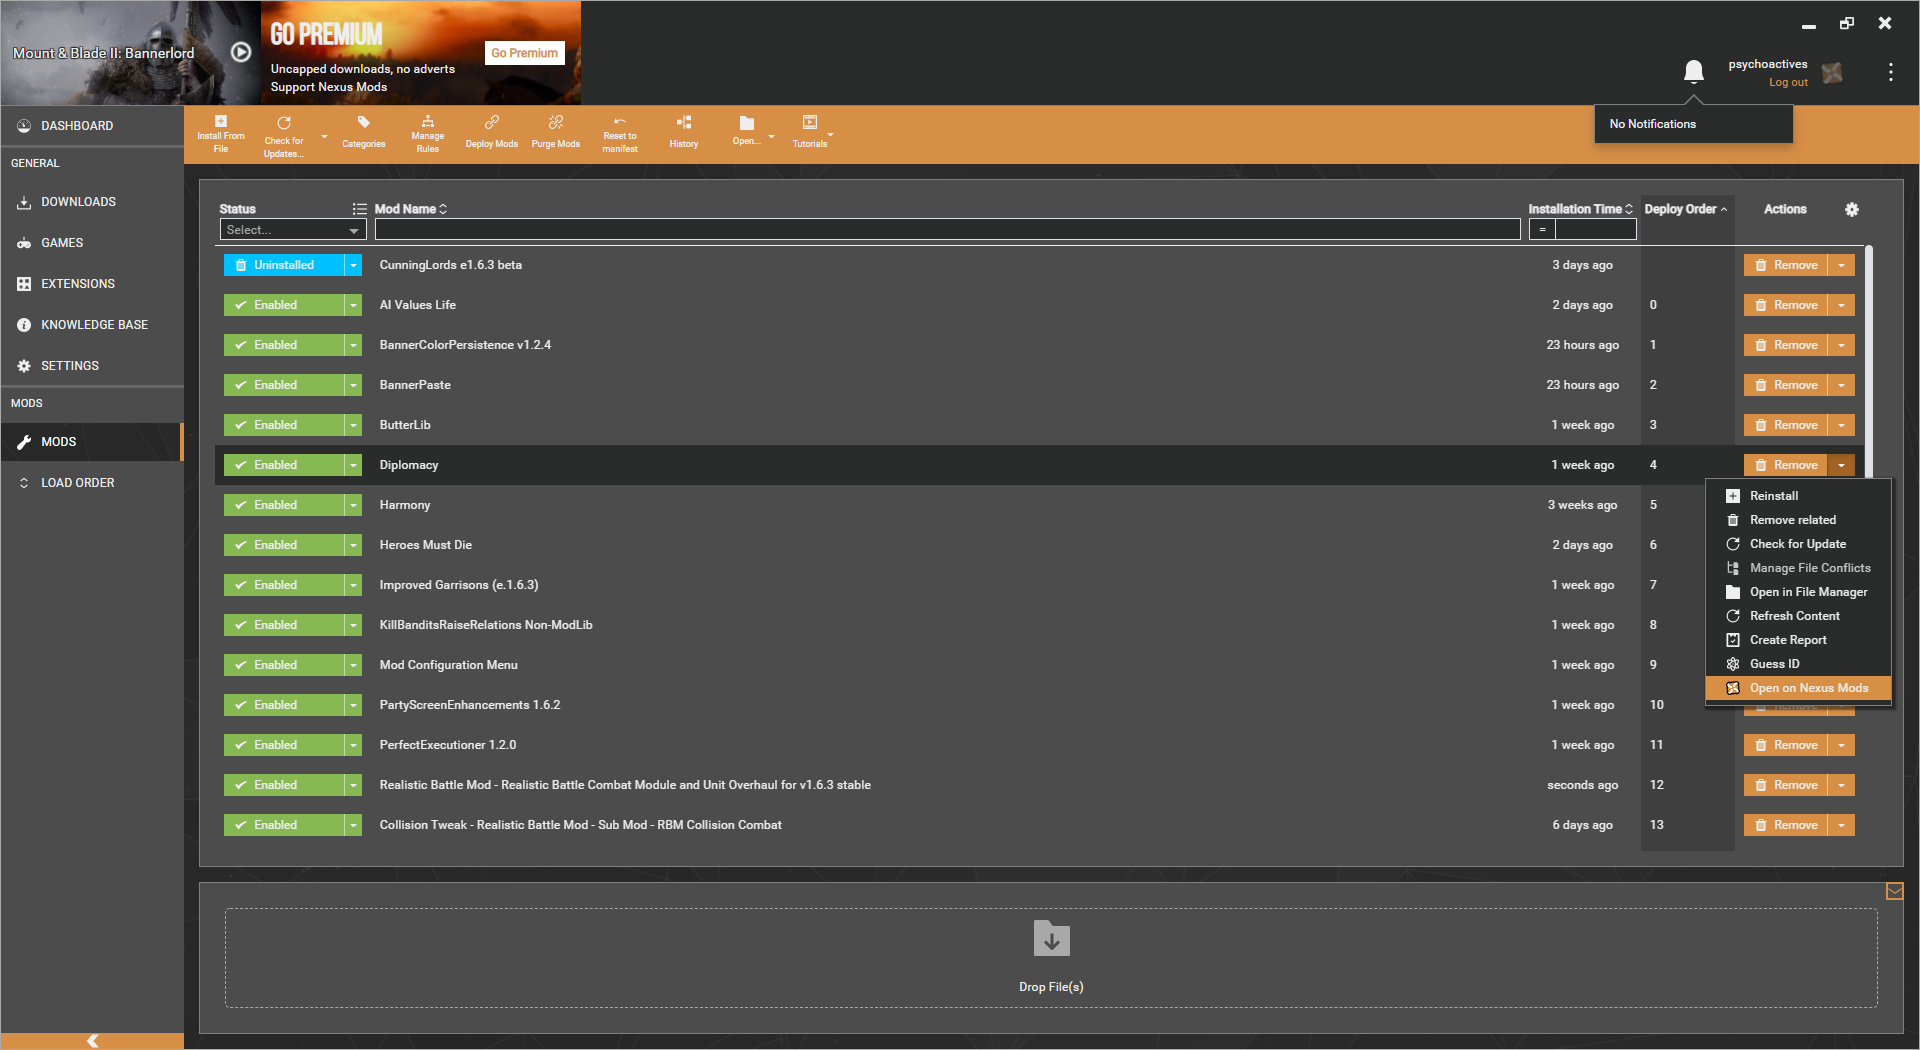1920x1050 pixels.
Task: Open Status filter Select dropdown
Action: tap(293, 230)
